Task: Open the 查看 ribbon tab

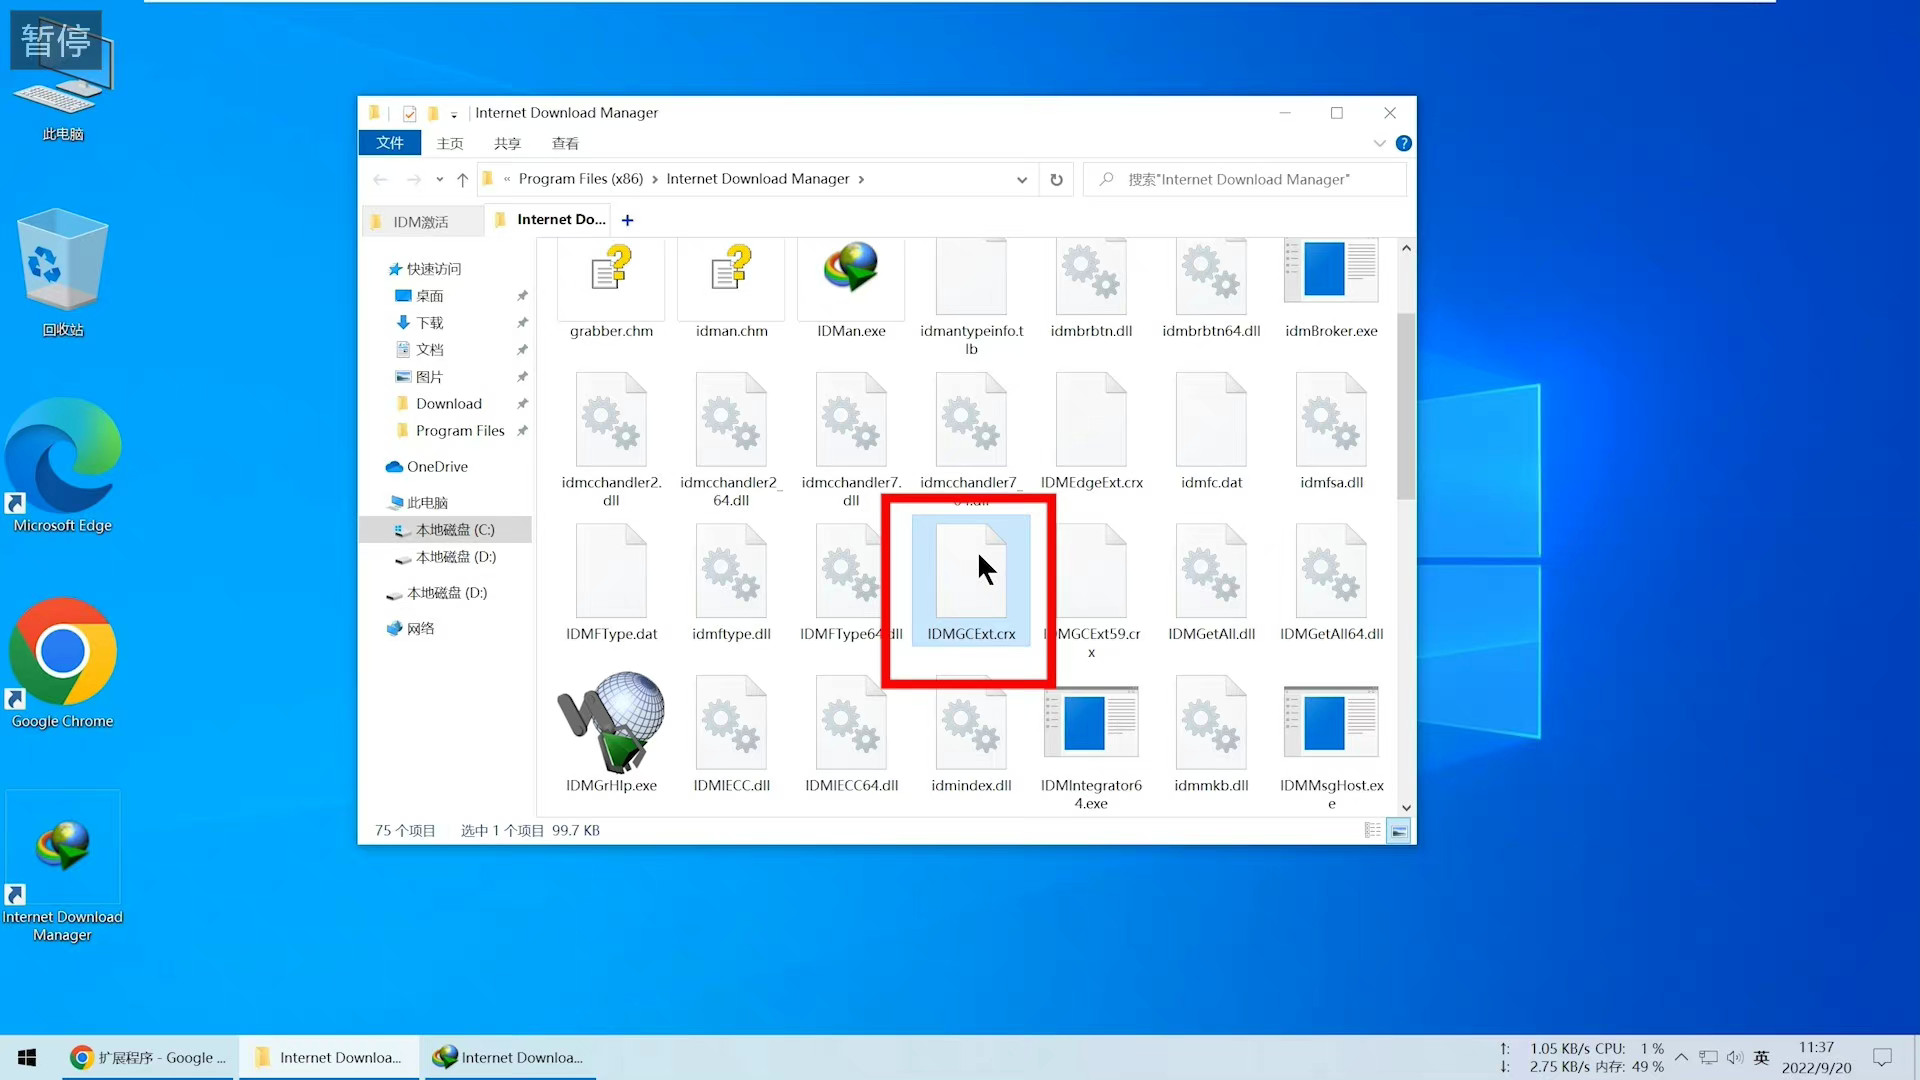Action: (x=565, y=144)
